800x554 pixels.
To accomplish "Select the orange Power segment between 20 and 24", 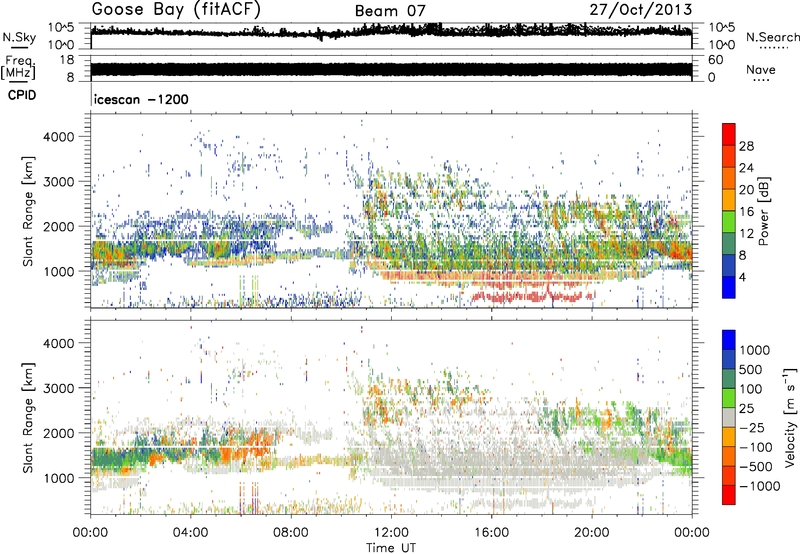I will (729, 178).
